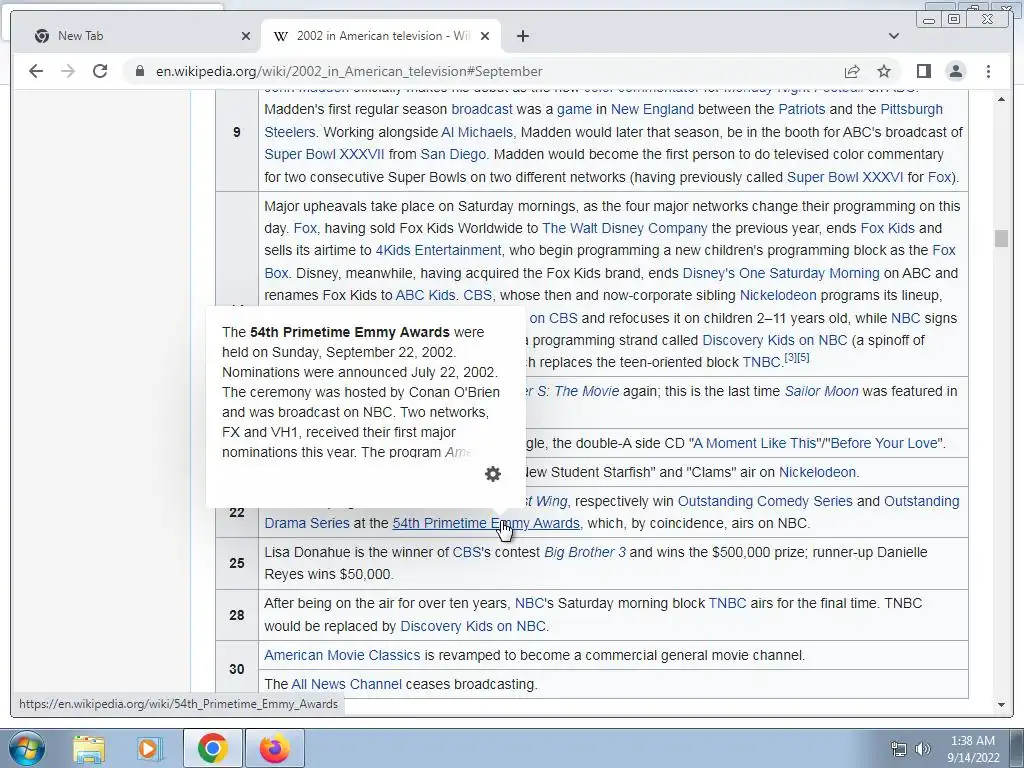Follow the TNBC link in row 28
1024x768 pixels.
click(x=728, y=603)
